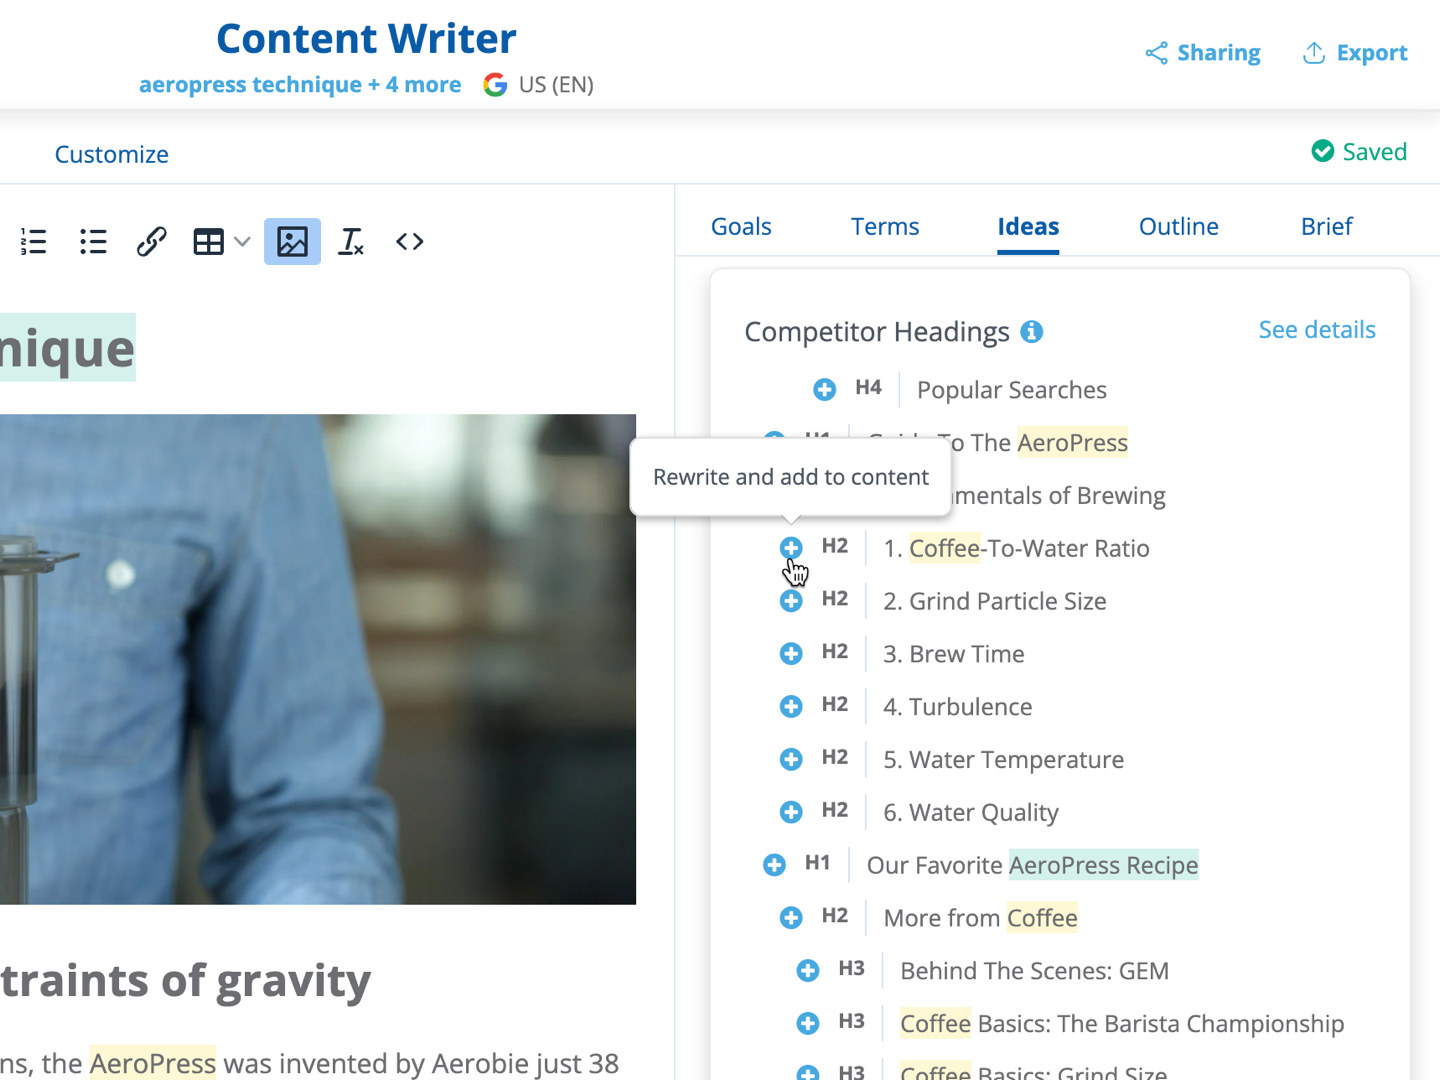Add the 'Grind Particle Size' heading via its plus icon
The image size is (1440, 1080).
coord(791,600)
